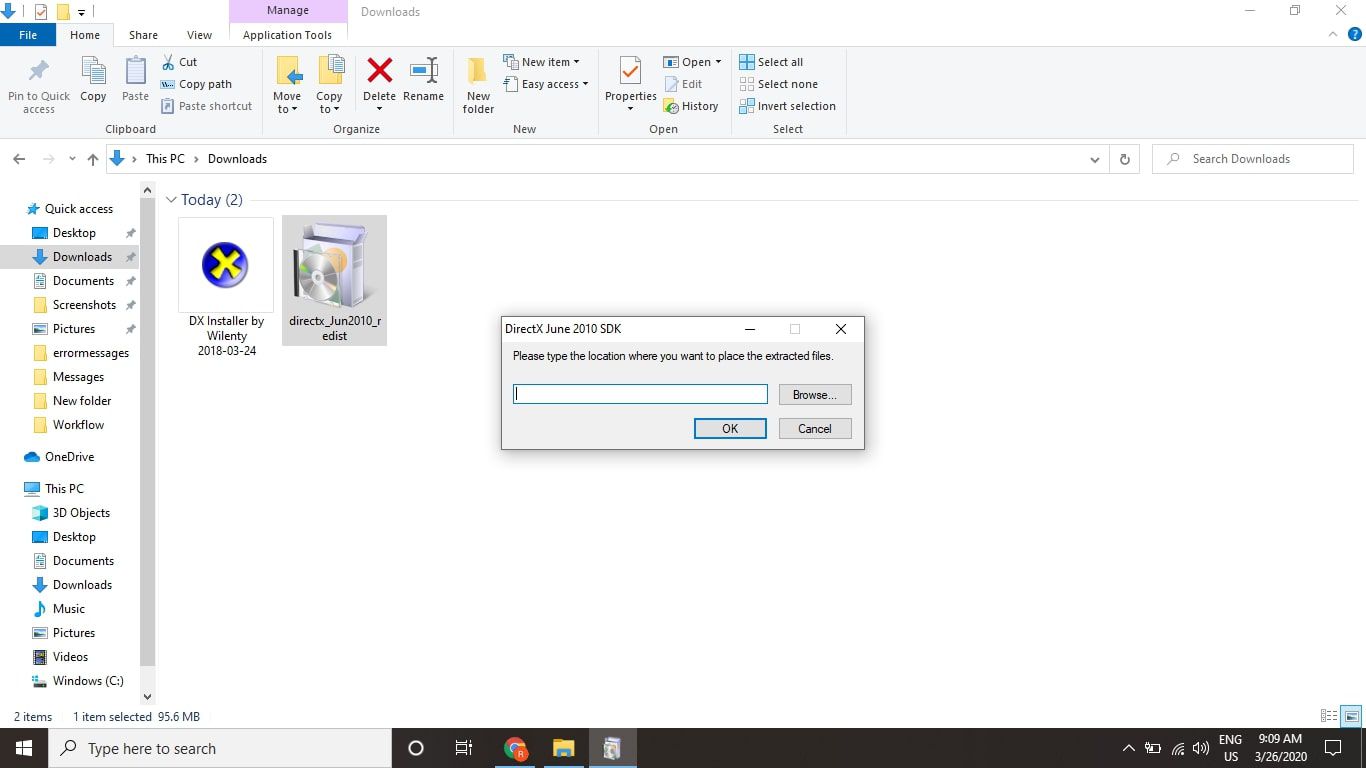The width and height of the screenshot is (1366, 768).
Task: Collapse the Today (2) group
Action: coord(171,200)
